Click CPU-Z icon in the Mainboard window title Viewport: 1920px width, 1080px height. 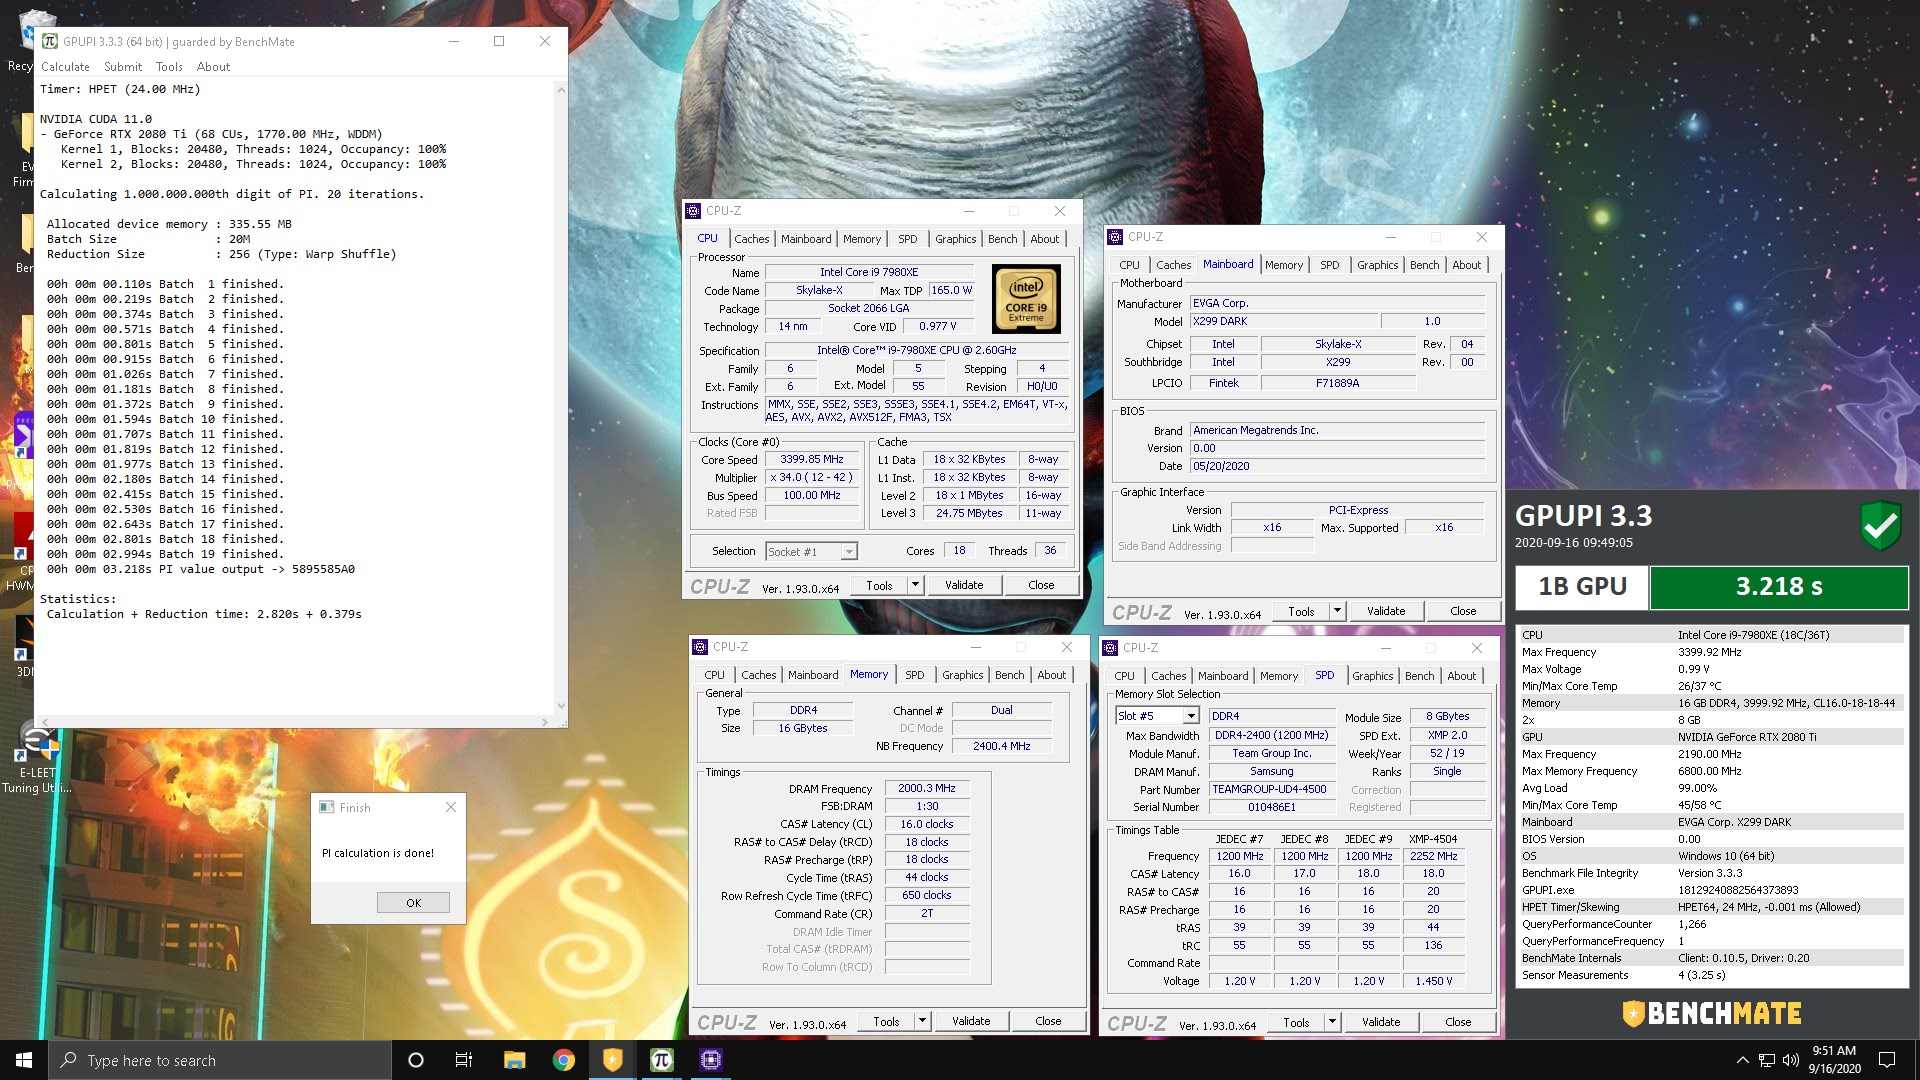click(x=1115, y=237)
